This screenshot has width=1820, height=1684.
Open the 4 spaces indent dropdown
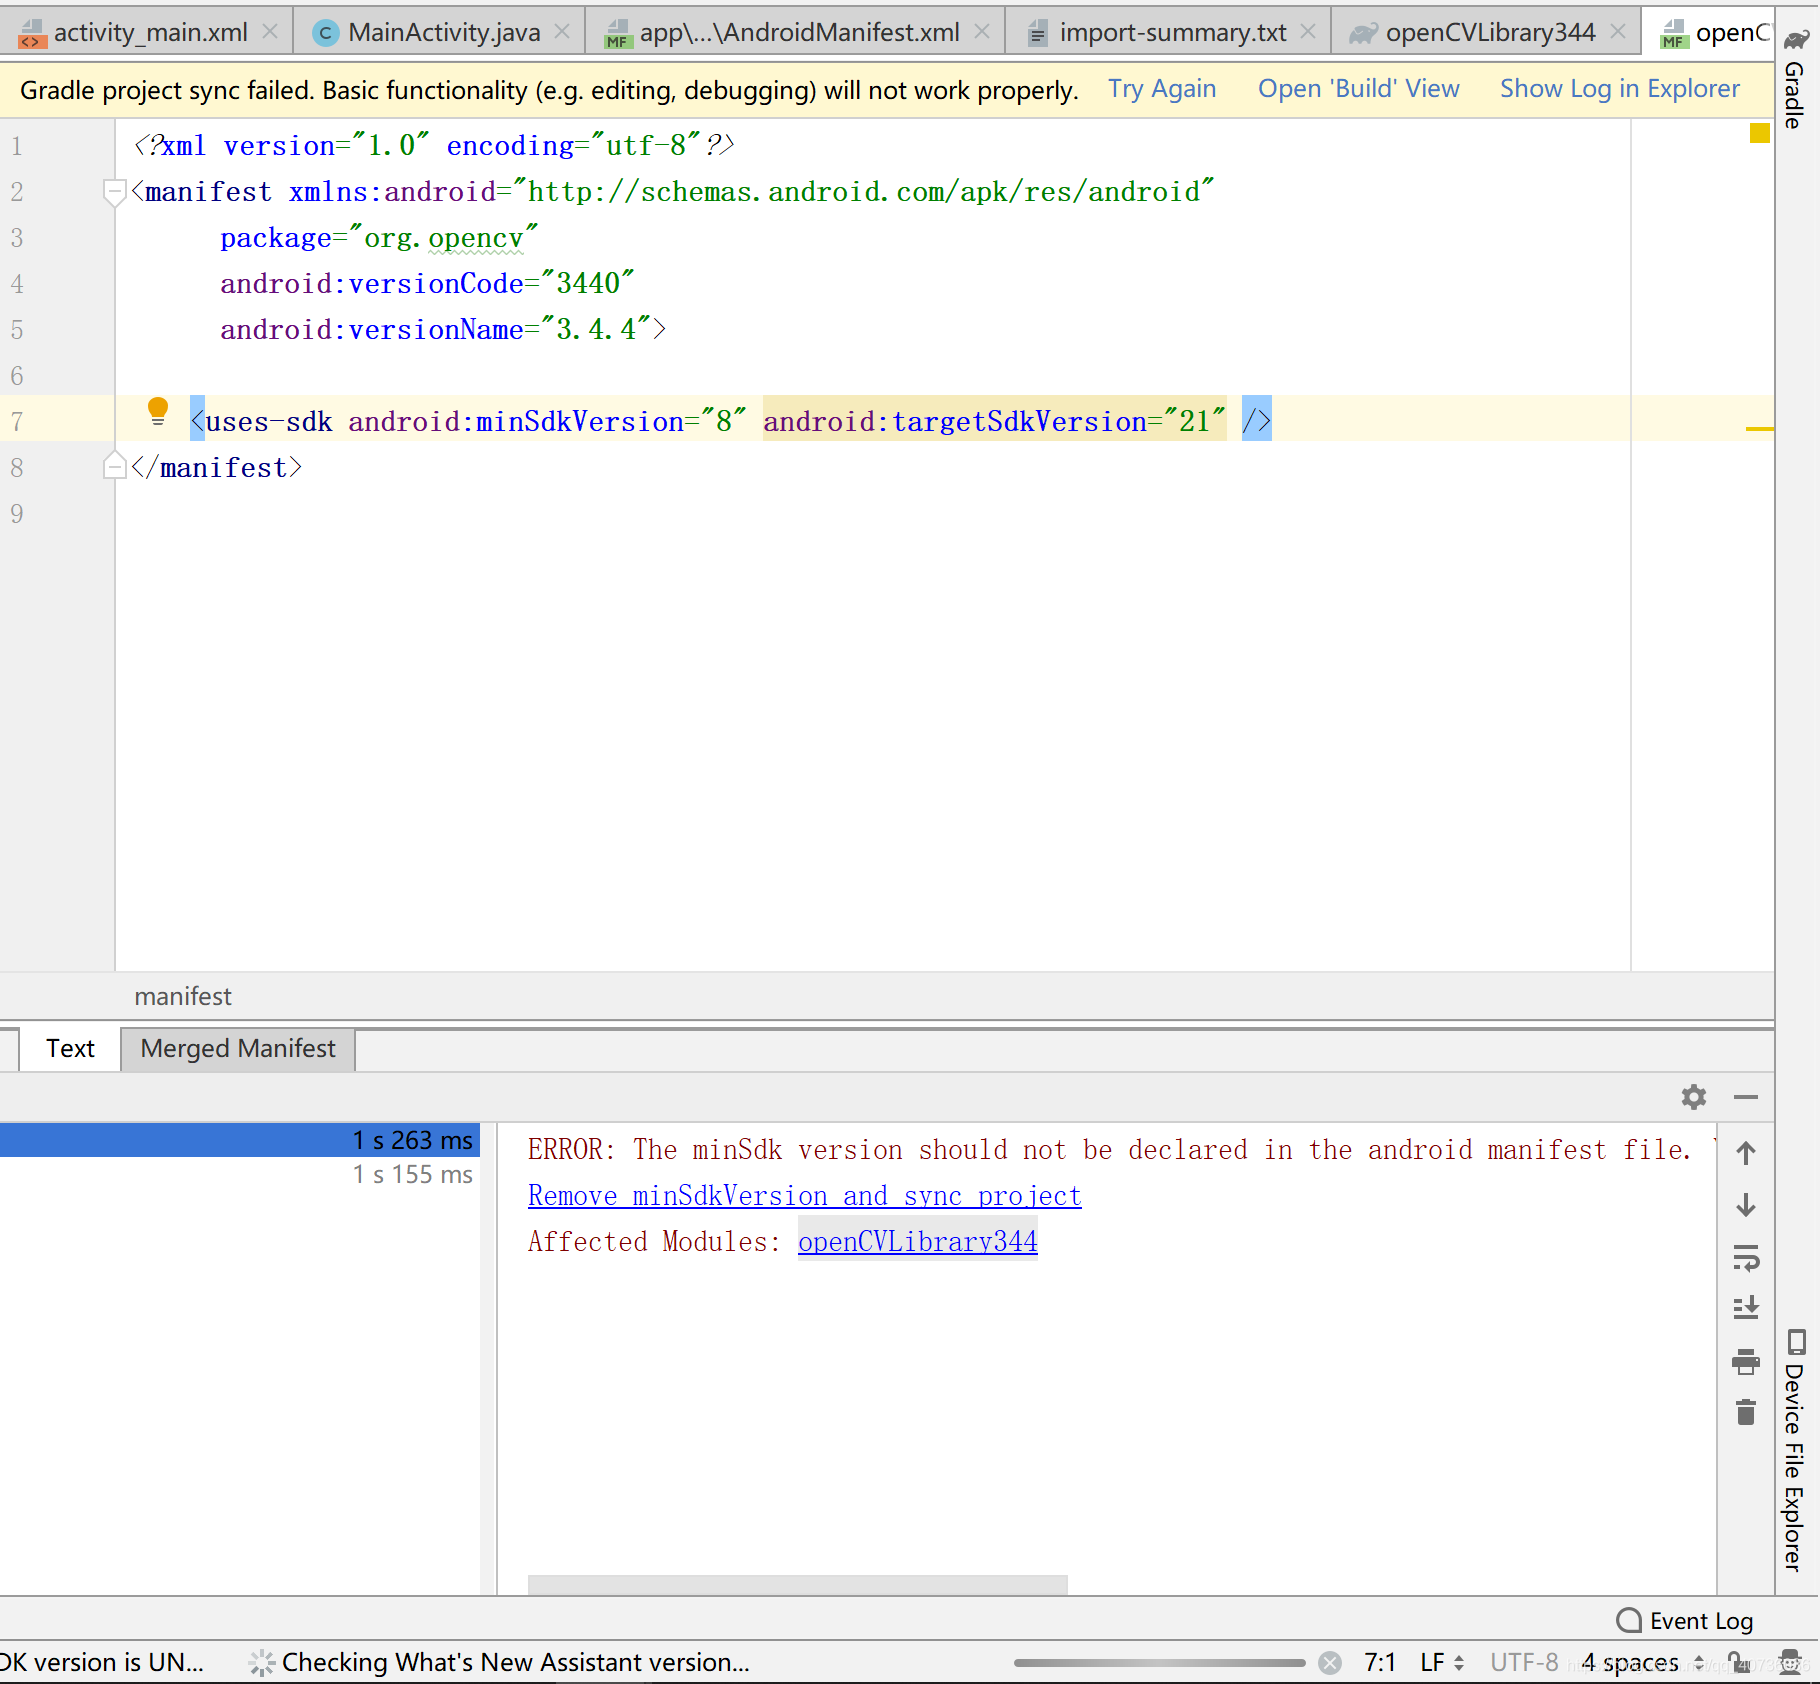[1643, 1662]
